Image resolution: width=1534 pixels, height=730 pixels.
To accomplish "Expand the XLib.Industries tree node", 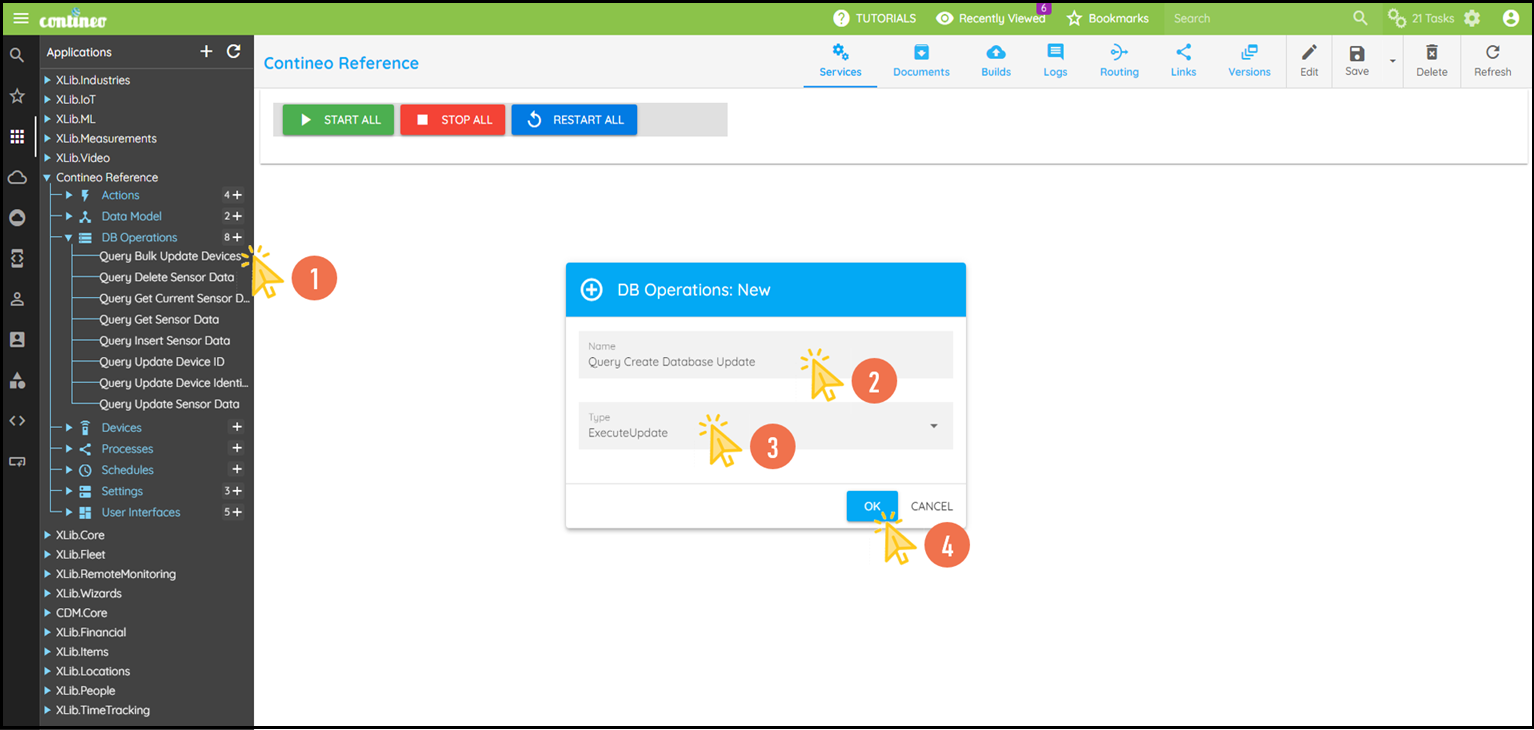I will [47, 80].
